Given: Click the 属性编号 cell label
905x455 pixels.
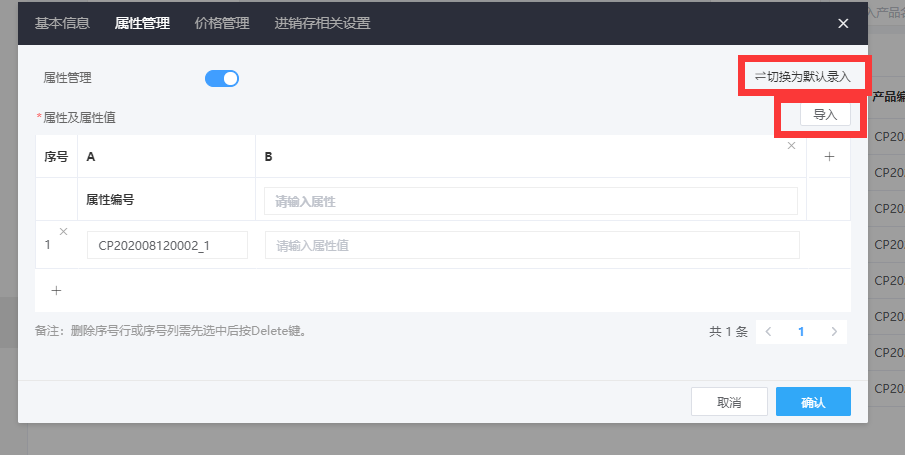Looking at the screenshot, I should tap(110, 200).
